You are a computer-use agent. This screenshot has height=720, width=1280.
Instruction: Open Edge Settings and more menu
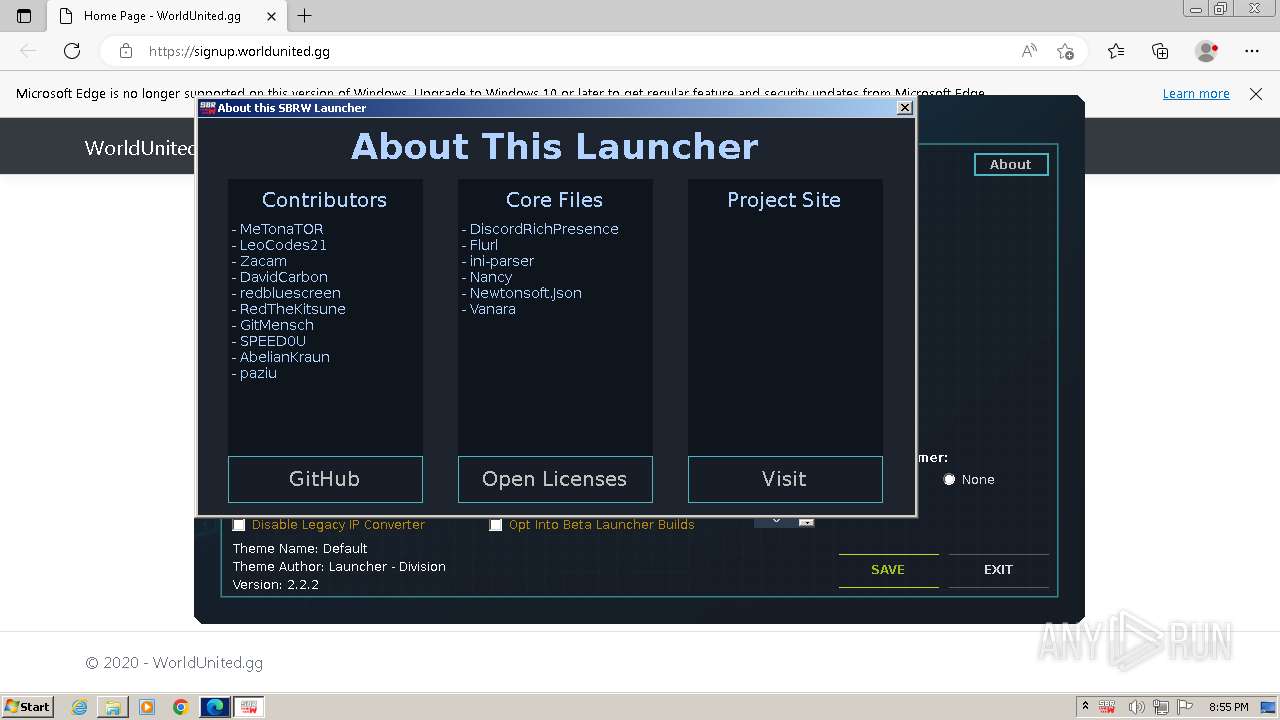click(1252, 51)
